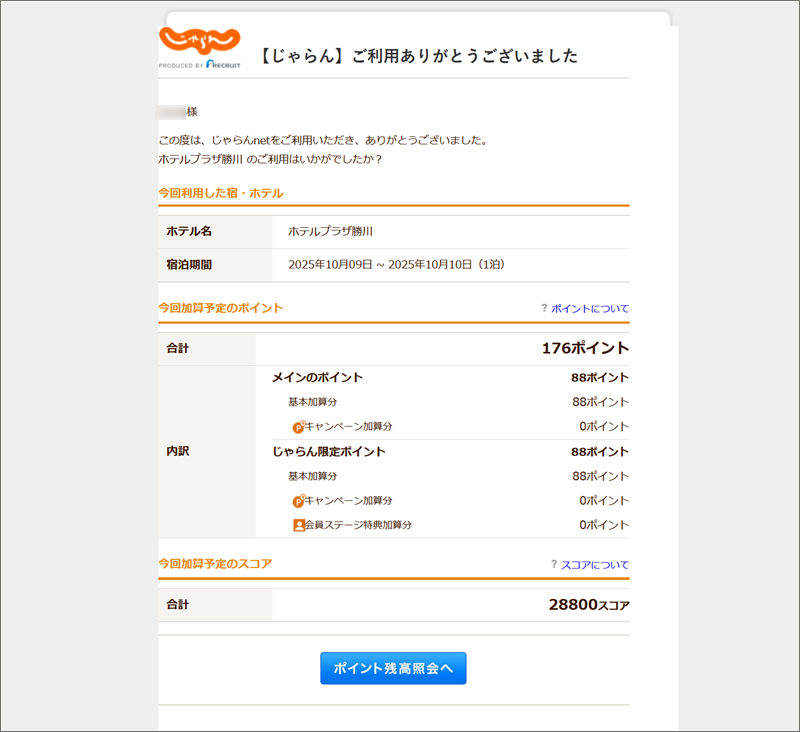This screenshot has width=800, height=732.
Task: Click the メインのポイント row label
Action: (317, 378)
